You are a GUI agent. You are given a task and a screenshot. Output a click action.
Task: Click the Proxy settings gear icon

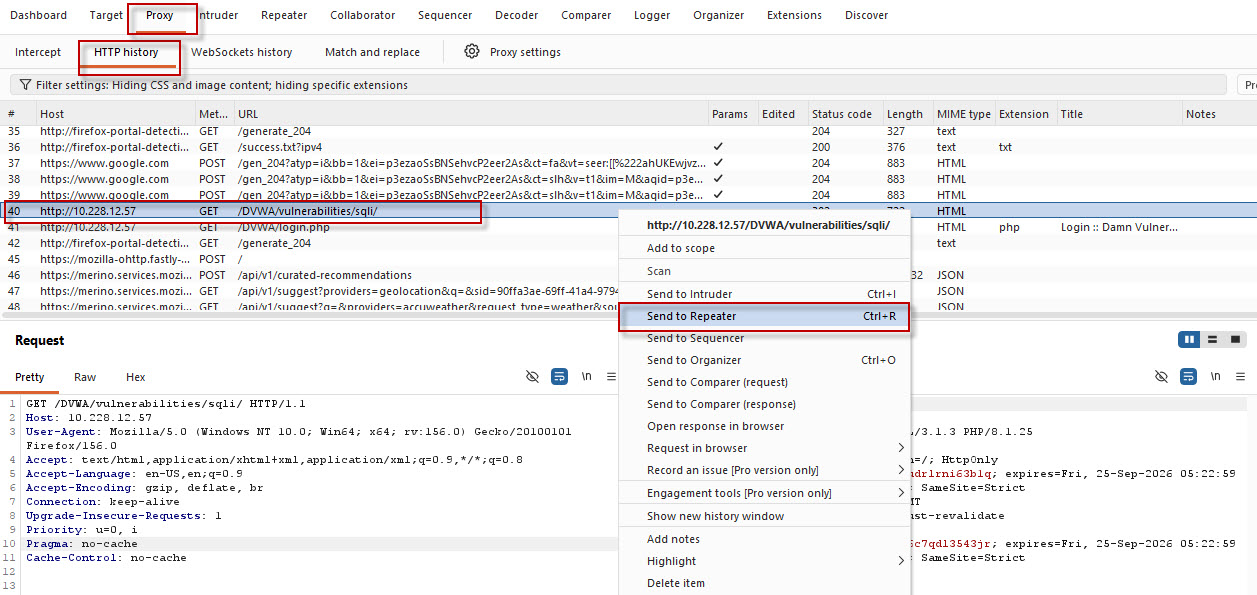472,51
